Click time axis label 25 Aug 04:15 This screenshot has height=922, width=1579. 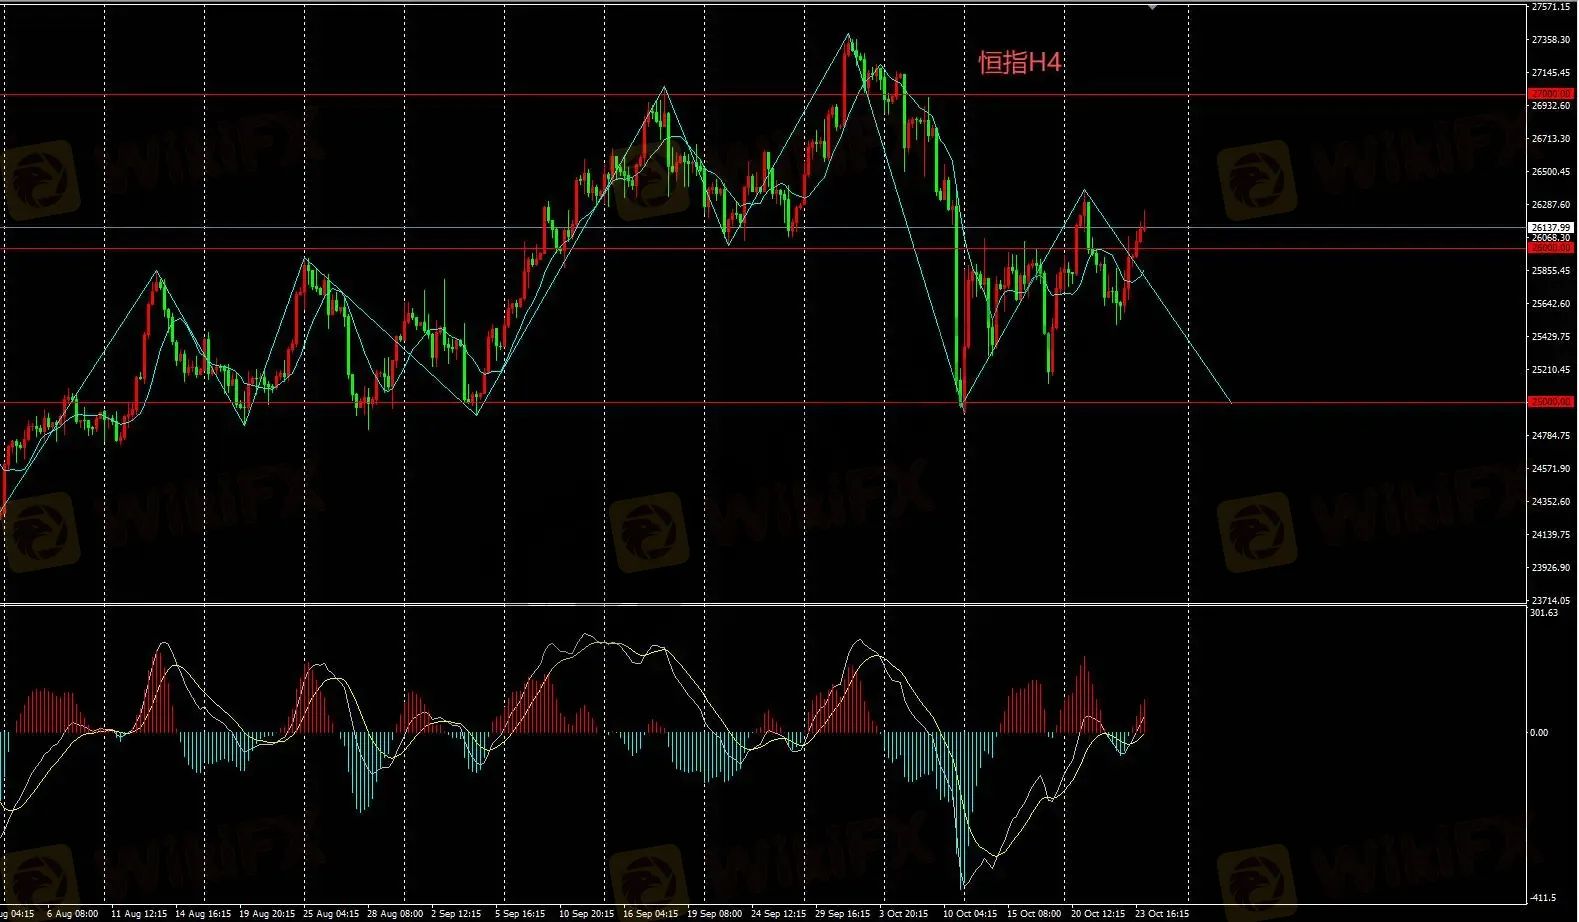point(331,914)
